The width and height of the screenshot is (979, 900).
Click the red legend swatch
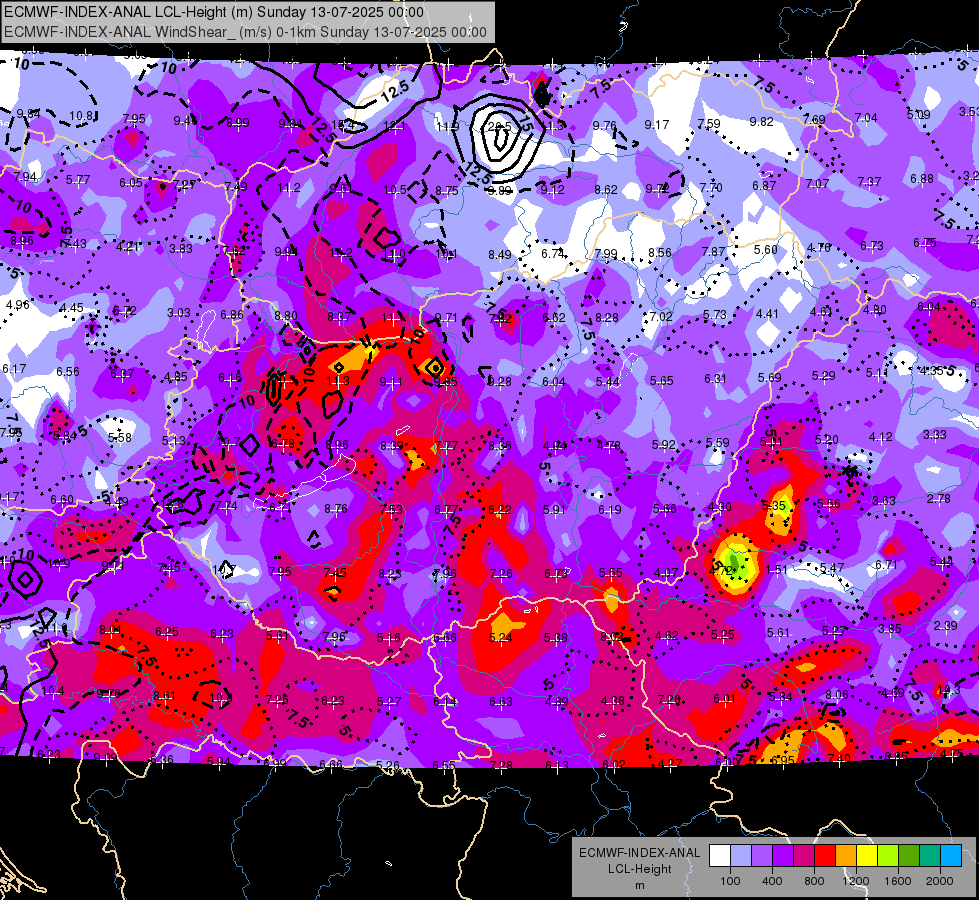pyautogui.click(x=825, y=856)
